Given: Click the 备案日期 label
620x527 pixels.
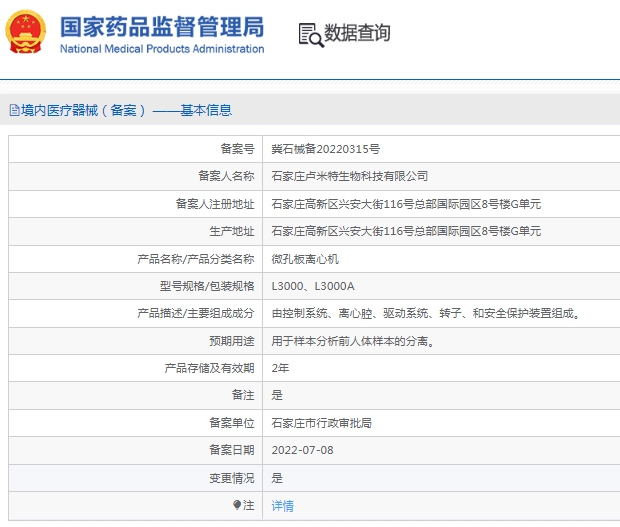Looking at the screenshot, I should (x=232, y=450).
